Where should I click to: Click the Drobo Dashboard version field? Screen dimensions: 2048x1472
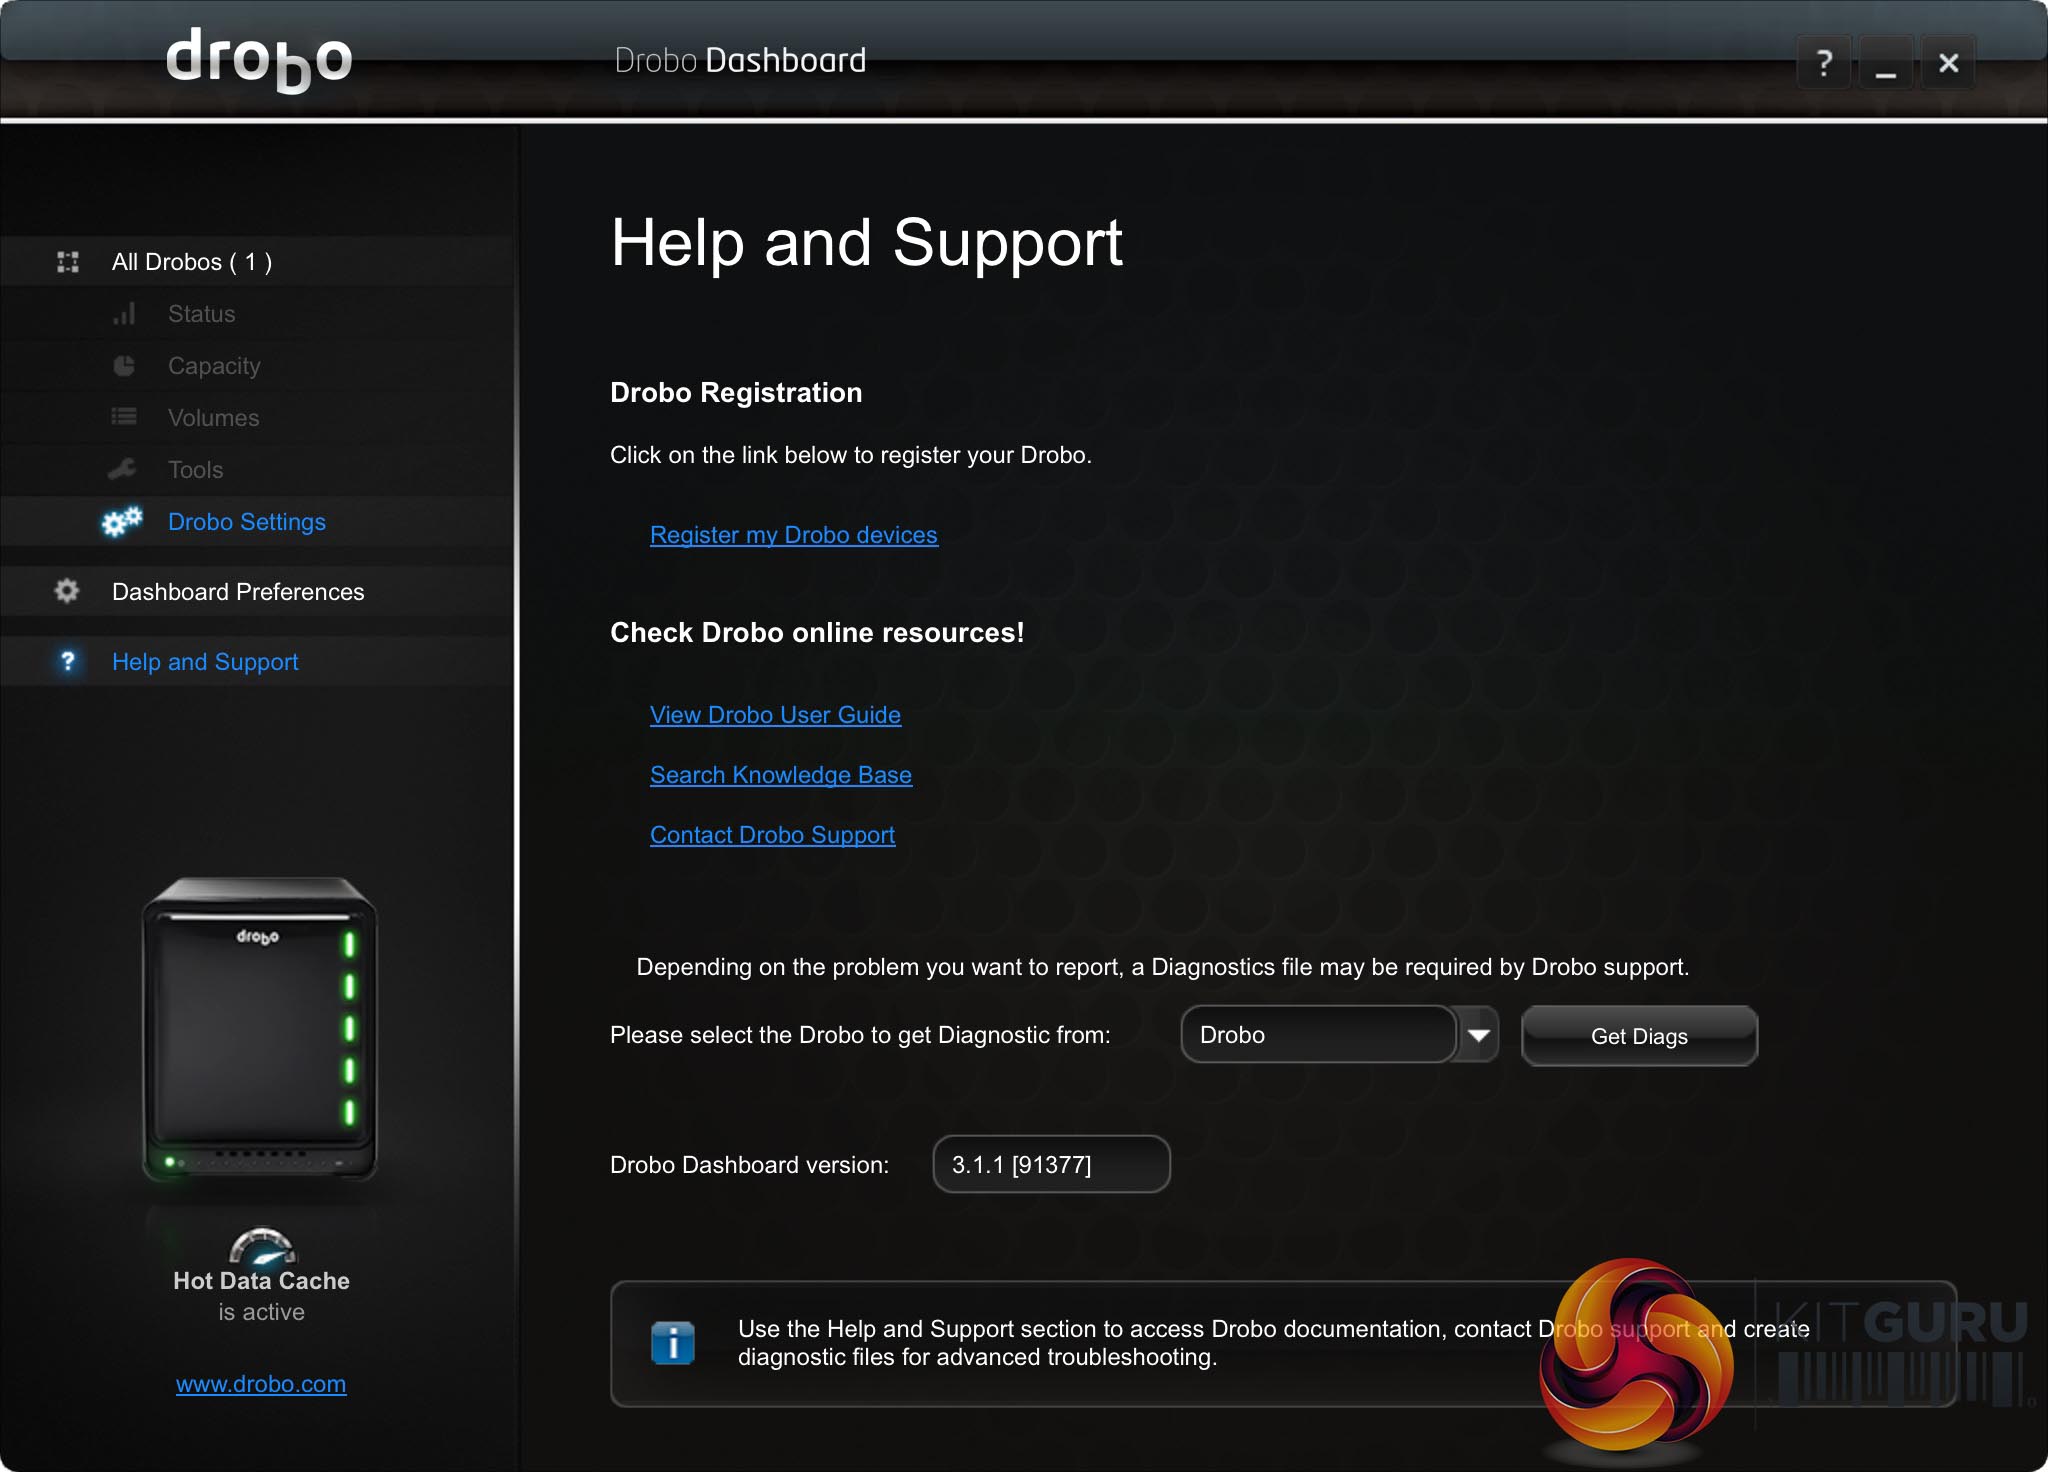(1051, 1164)
